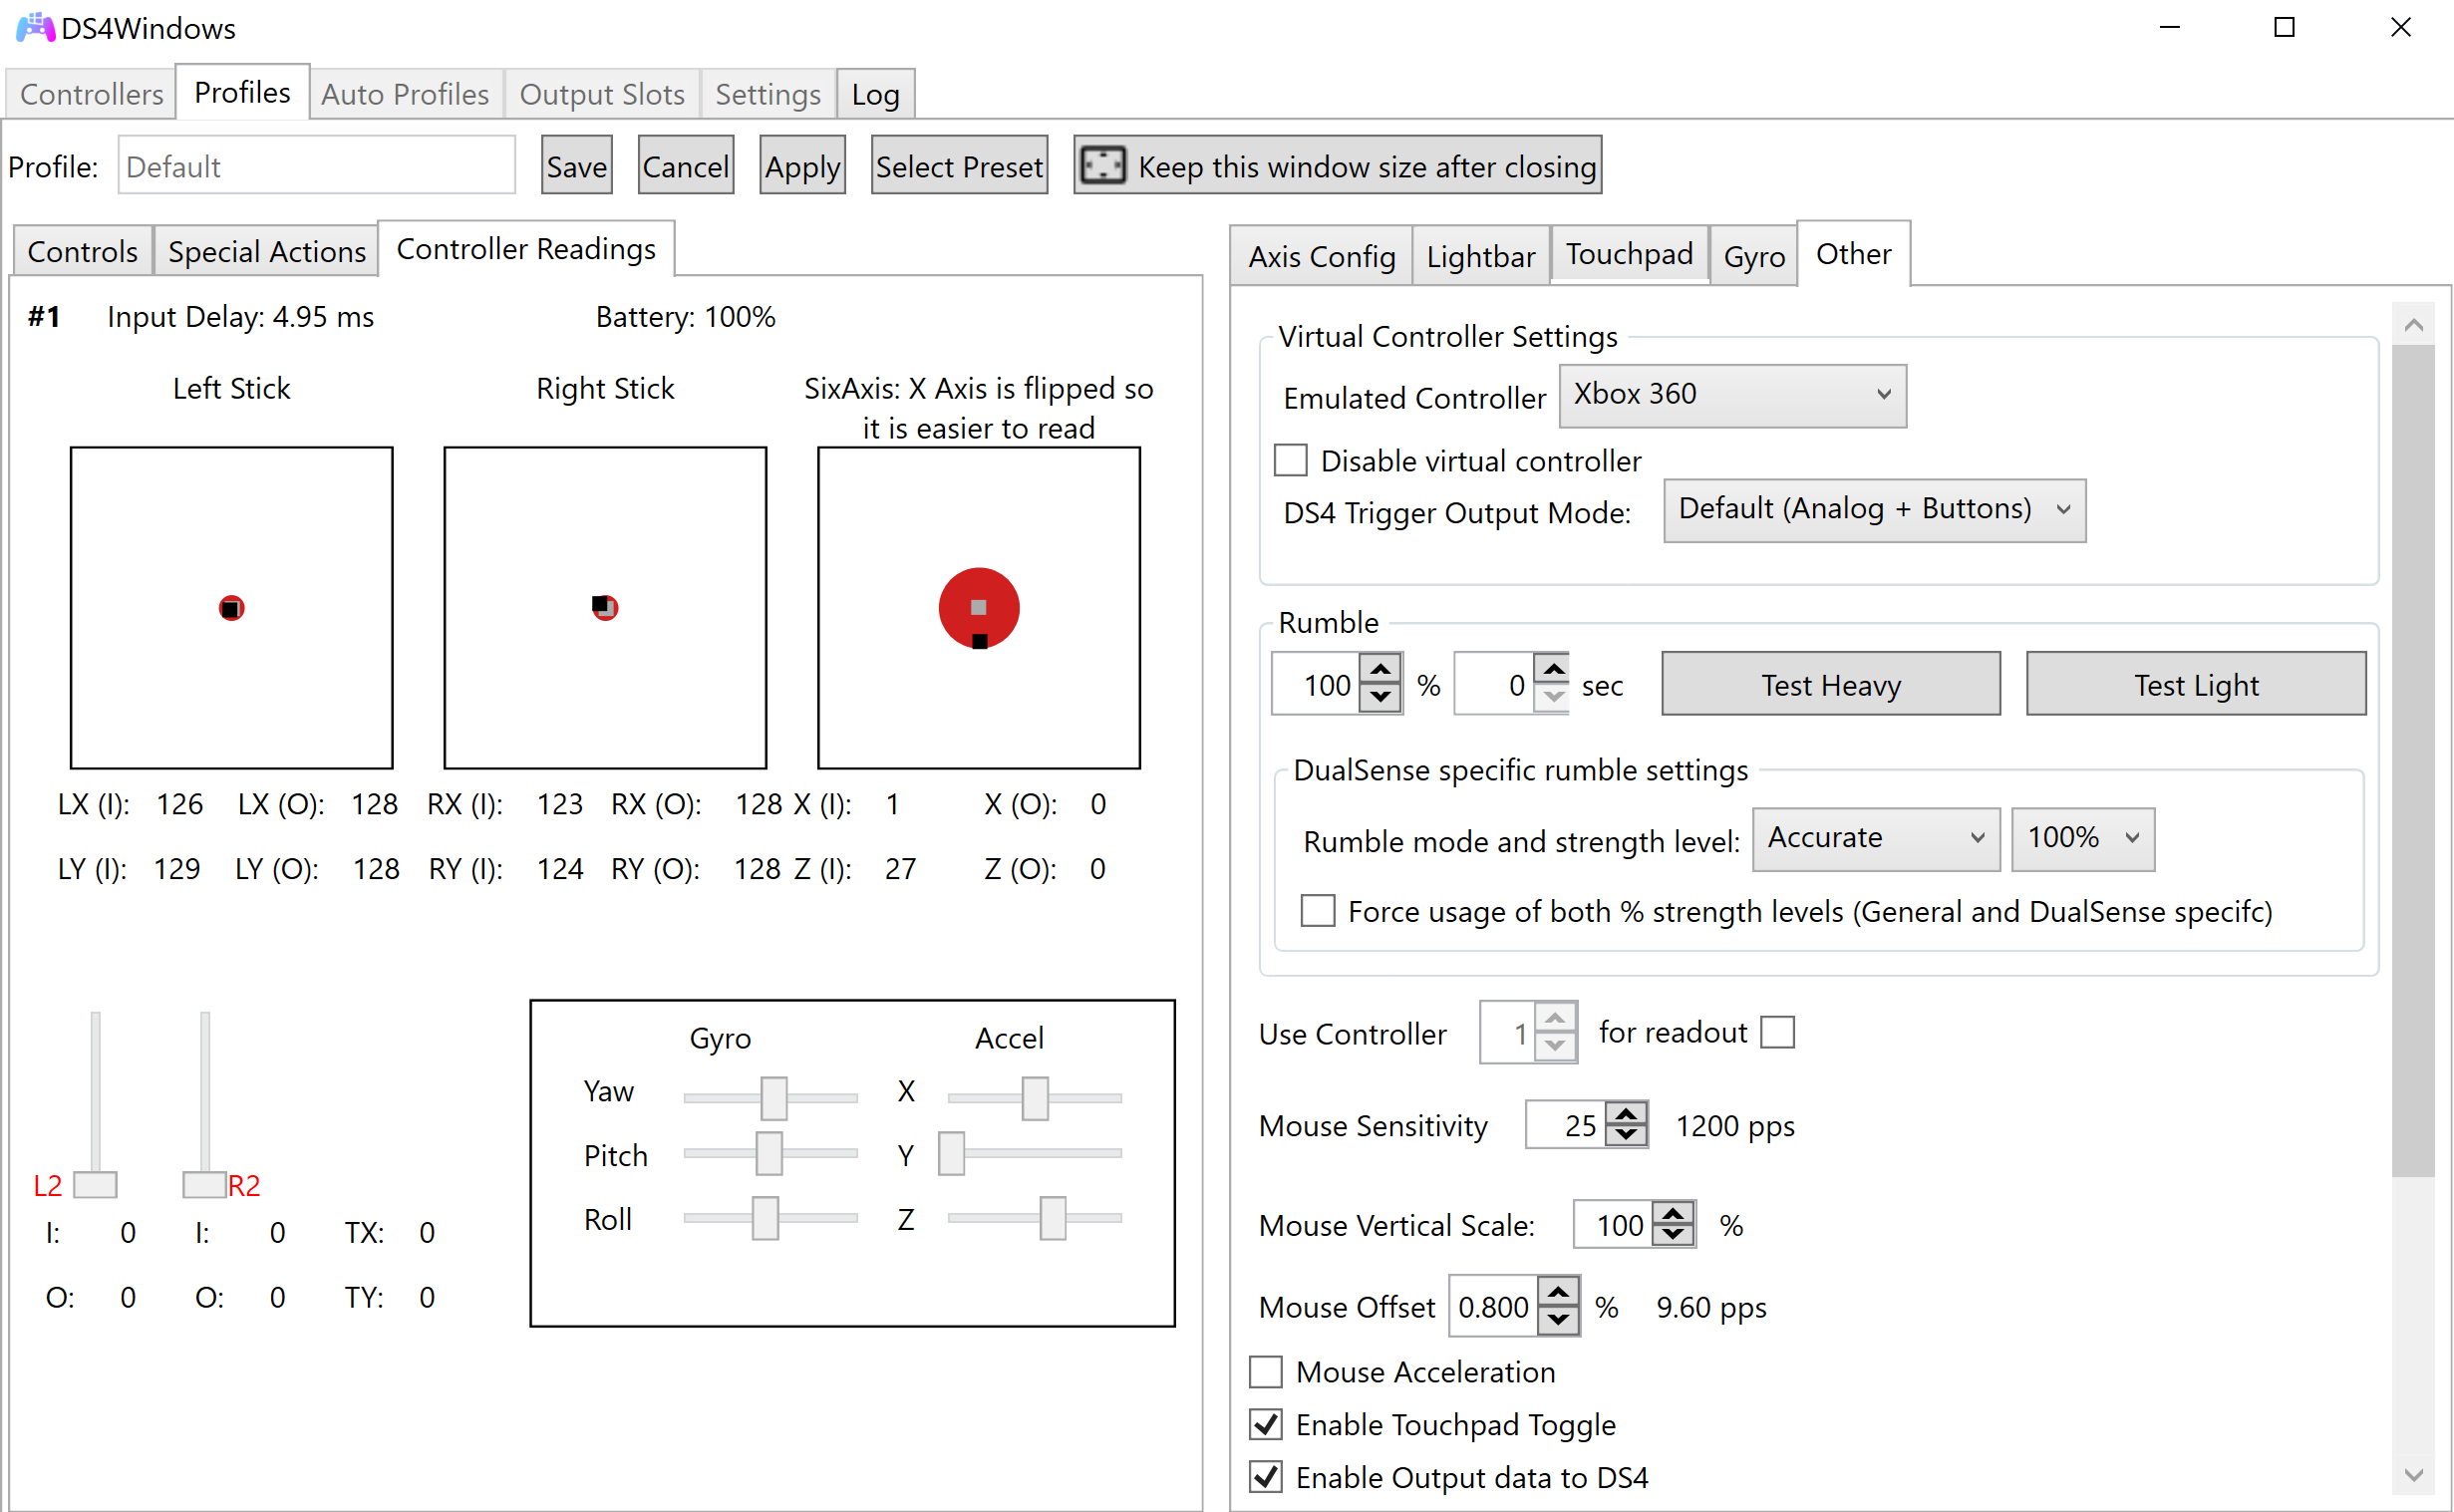Screen dimensions: 2454x1512
Task: Click the DS4Windows controller app icon
Action: tap(36, 27)
